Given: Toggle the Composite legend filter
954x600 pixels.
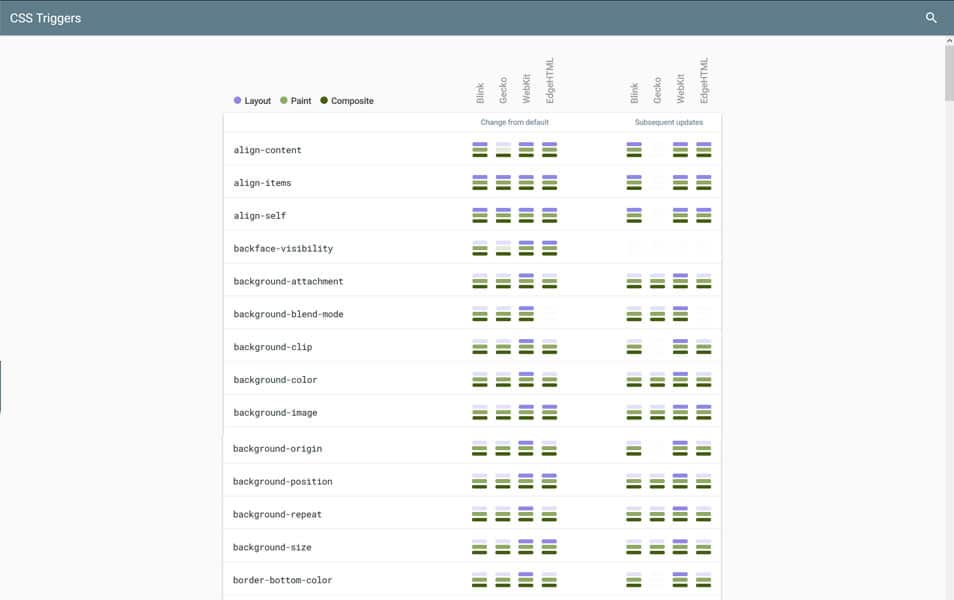Looking at the screenshot, I should pyautogui.click(x=347, y=100).
